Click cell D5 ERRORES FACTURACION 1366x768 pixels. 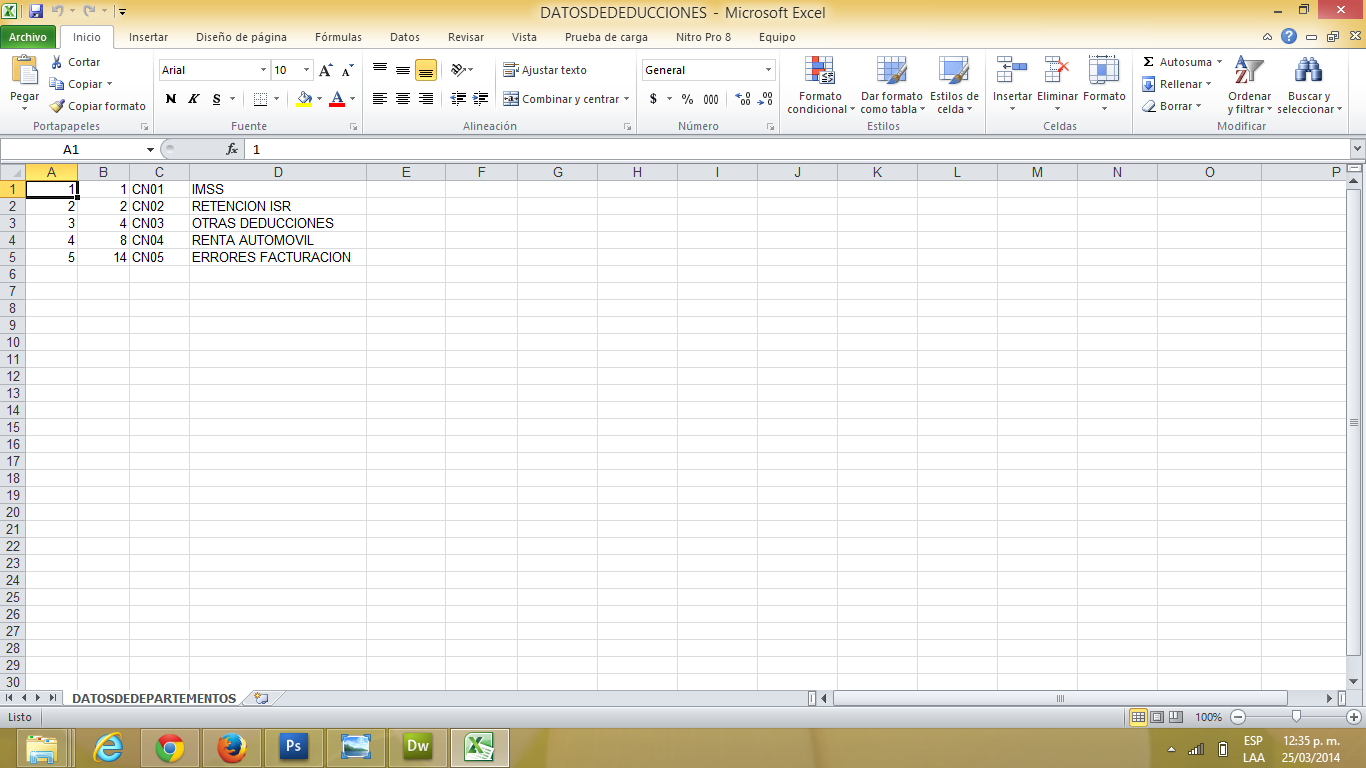[272, 257]
